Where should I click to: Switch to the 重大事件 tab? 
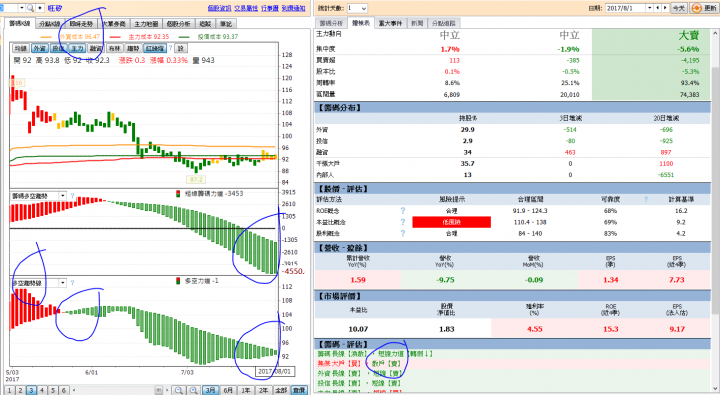(390, 23)
